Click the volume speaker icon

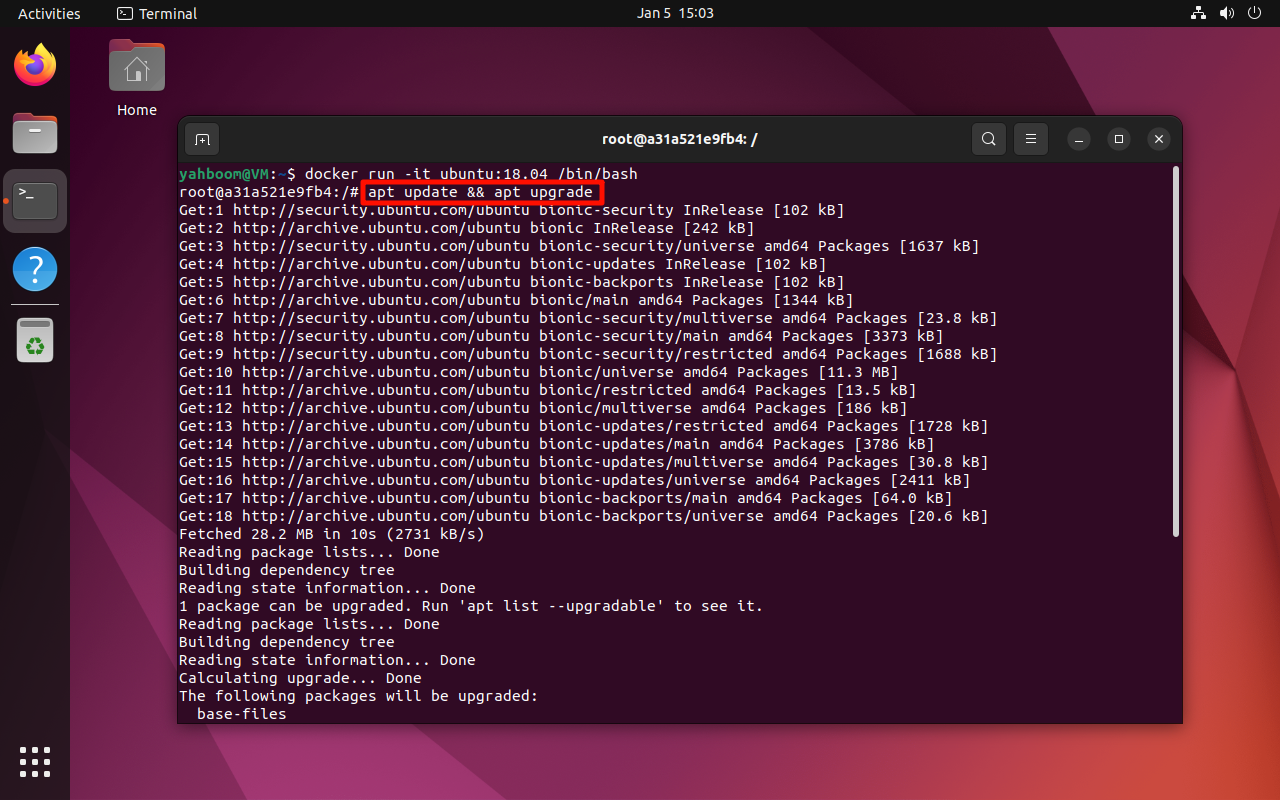pyautogui.click(x=1227, y=13)
